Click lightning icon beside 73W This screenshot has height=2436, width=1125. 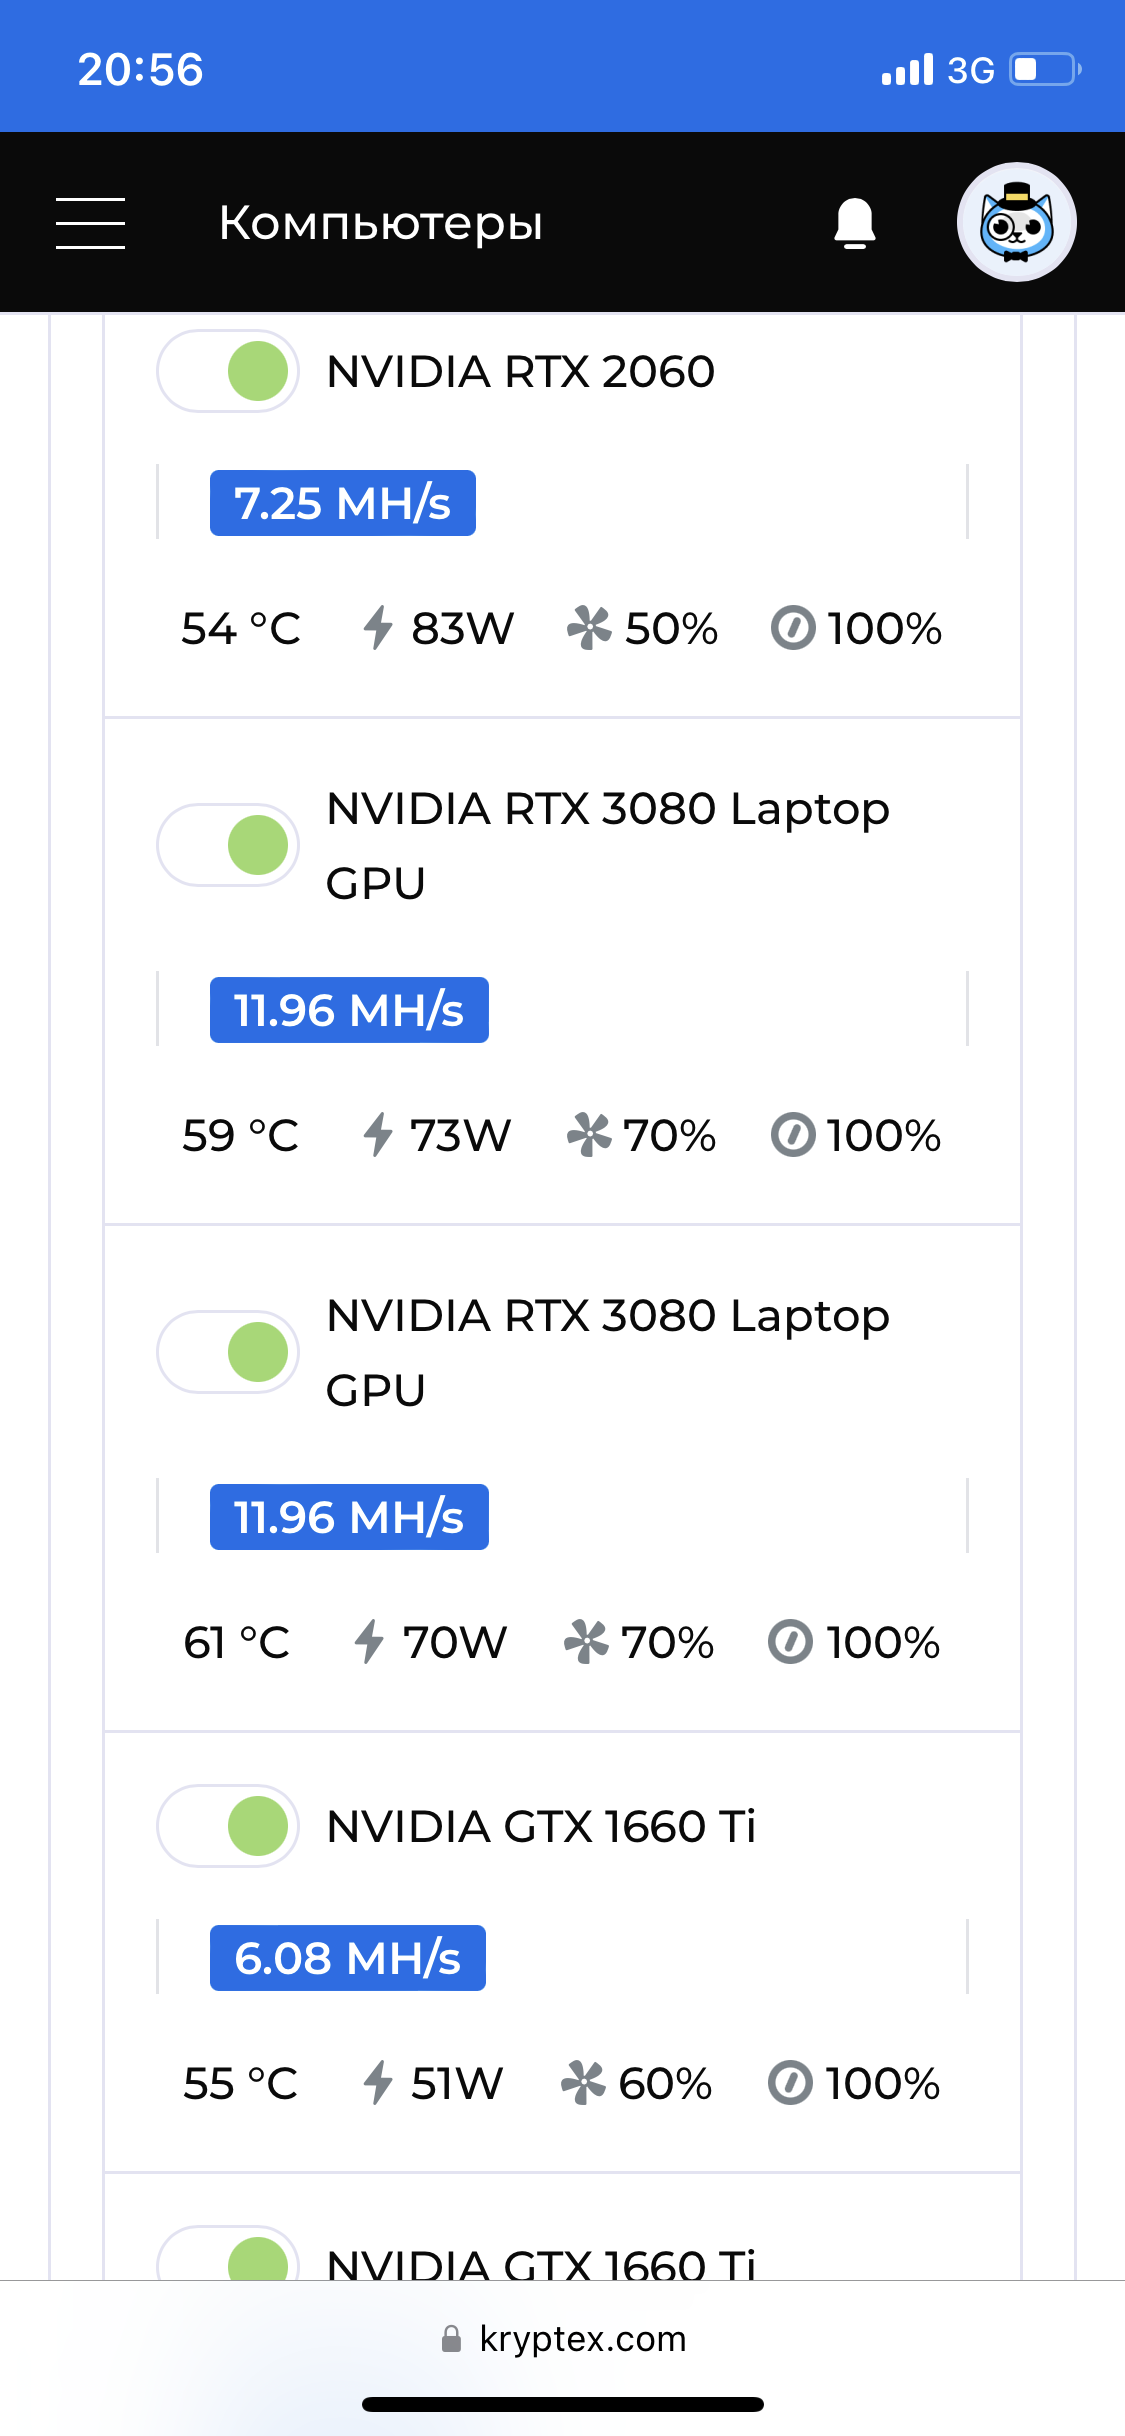(378, 1135)
